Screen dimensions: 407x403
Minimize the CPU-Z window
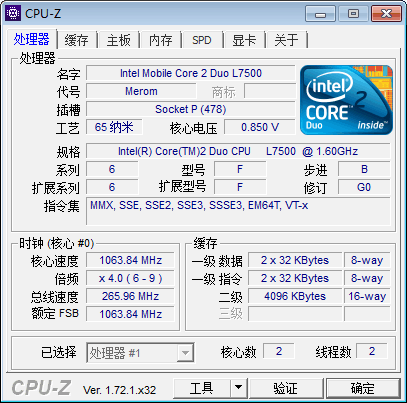(x=320, y=14)
